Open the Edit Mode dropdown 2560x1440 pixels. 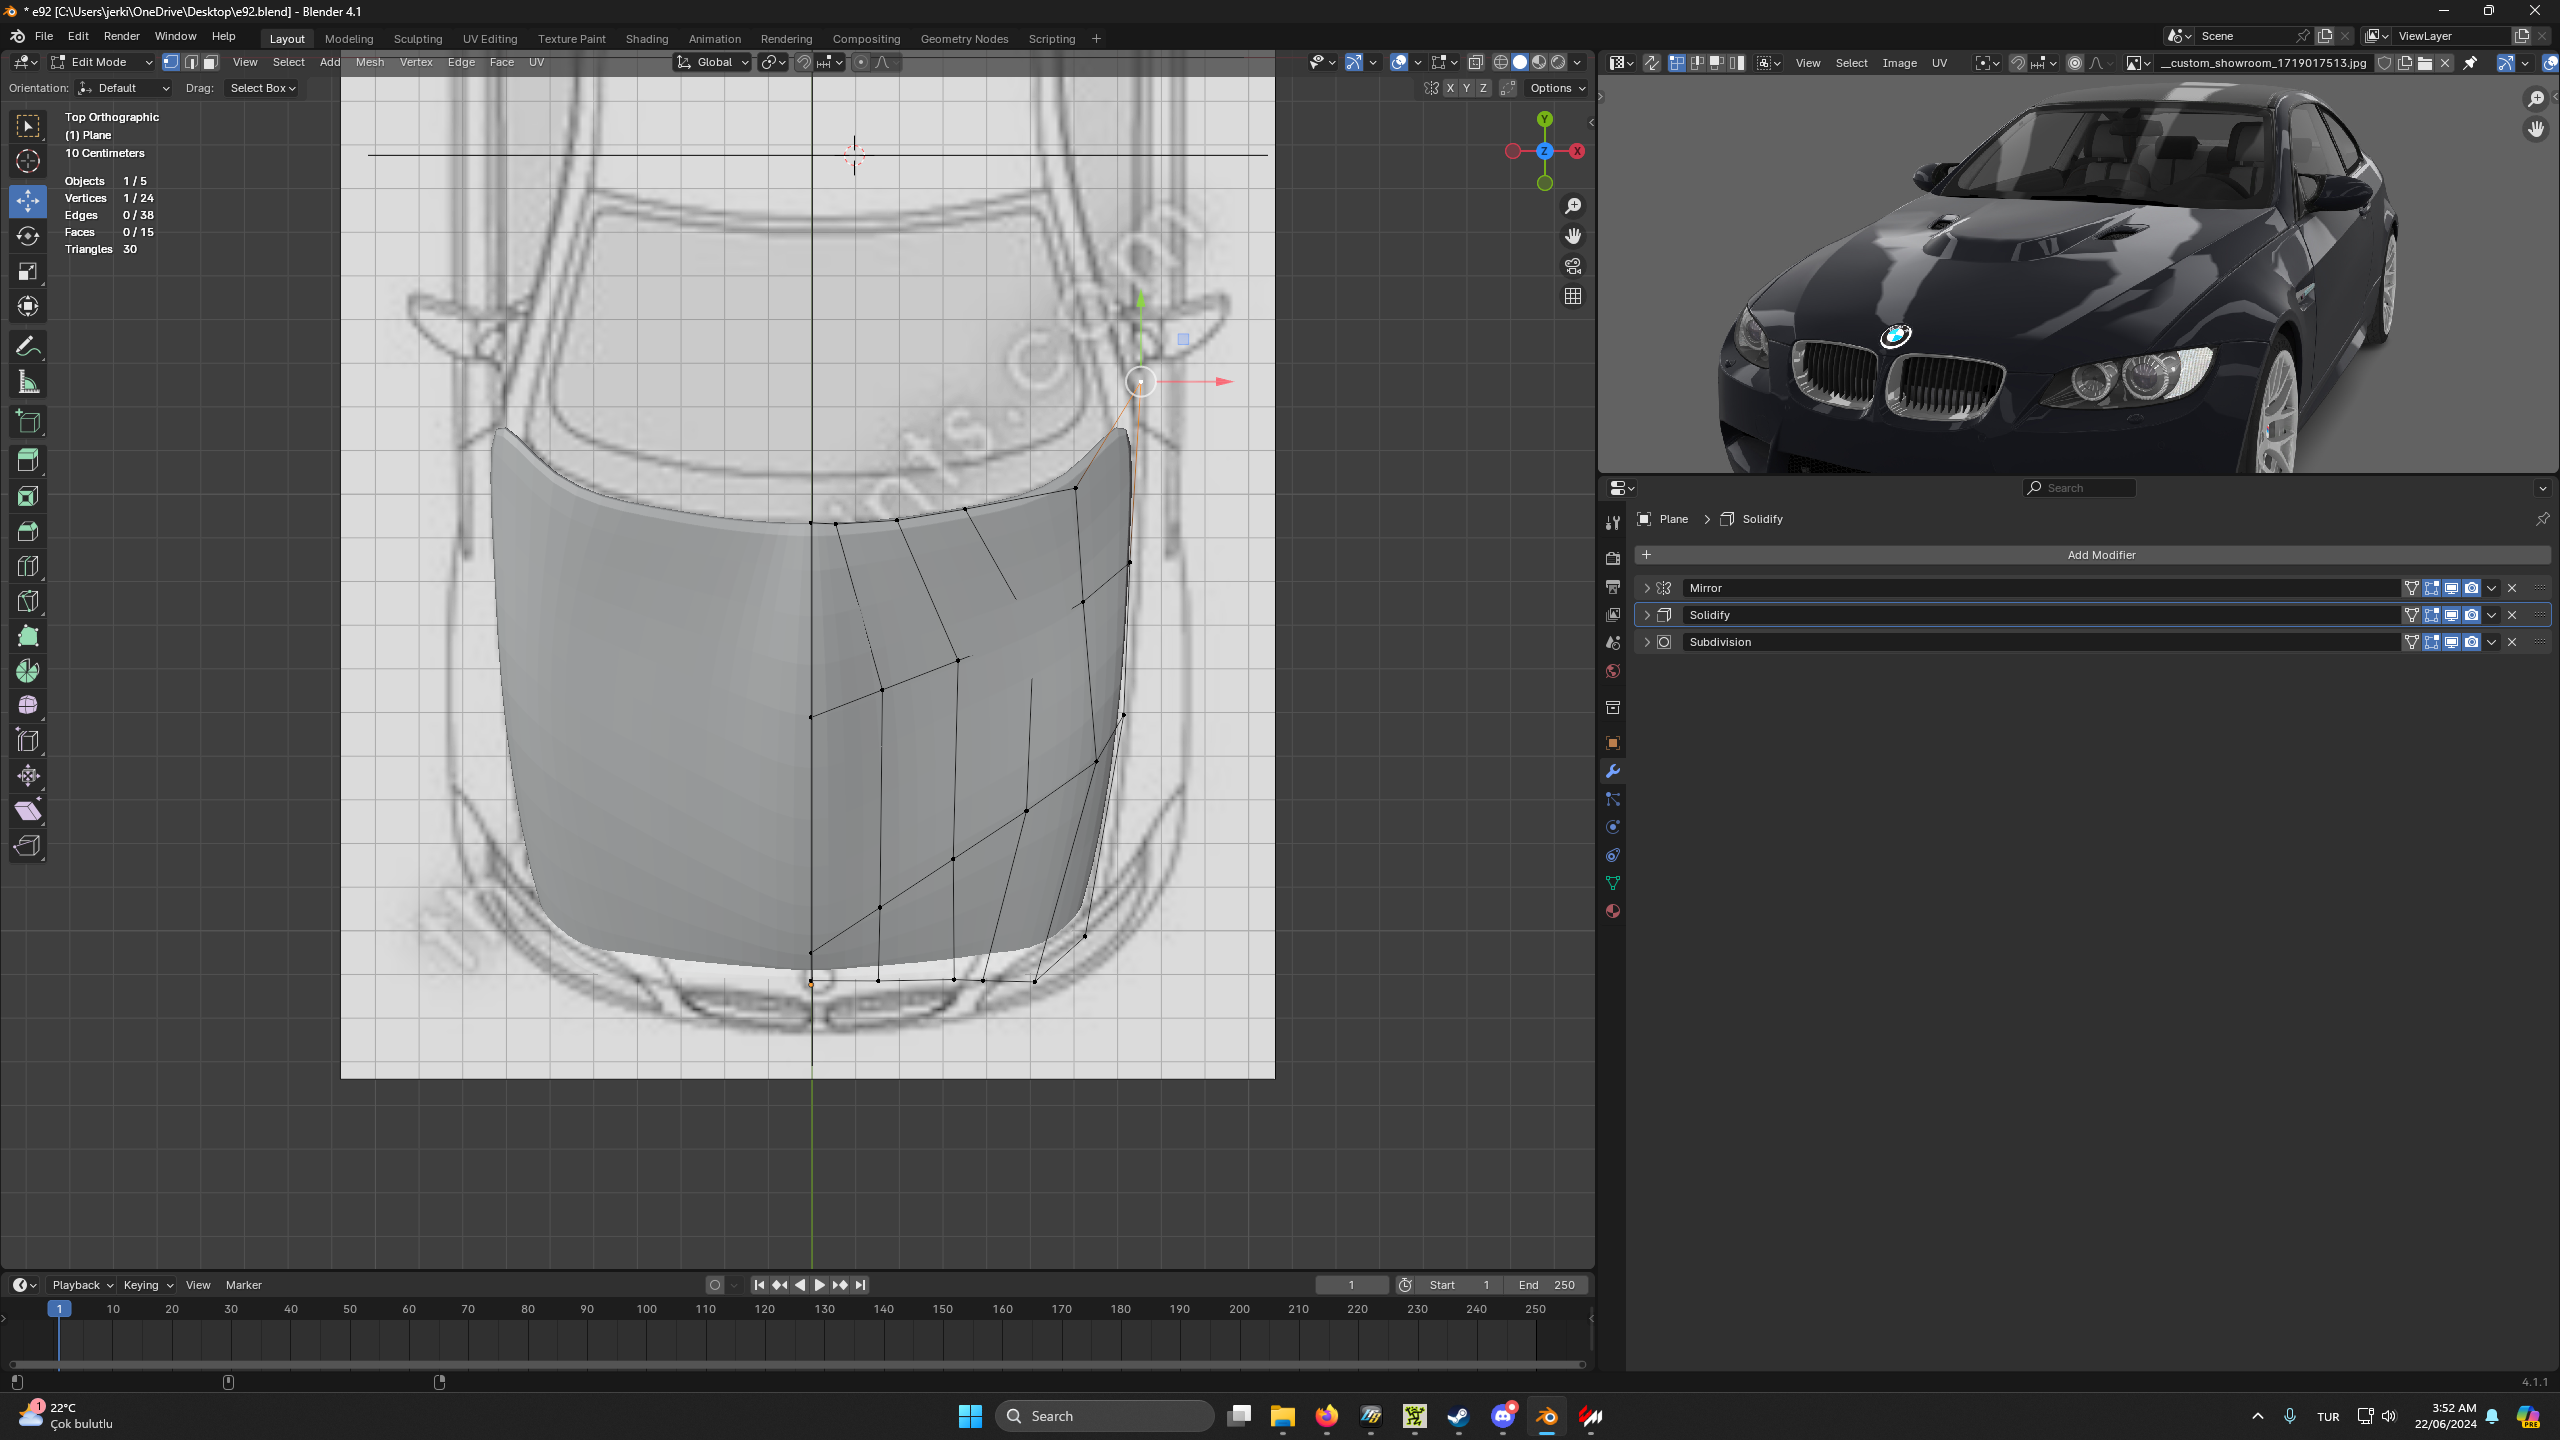click(x=101, y=62)
